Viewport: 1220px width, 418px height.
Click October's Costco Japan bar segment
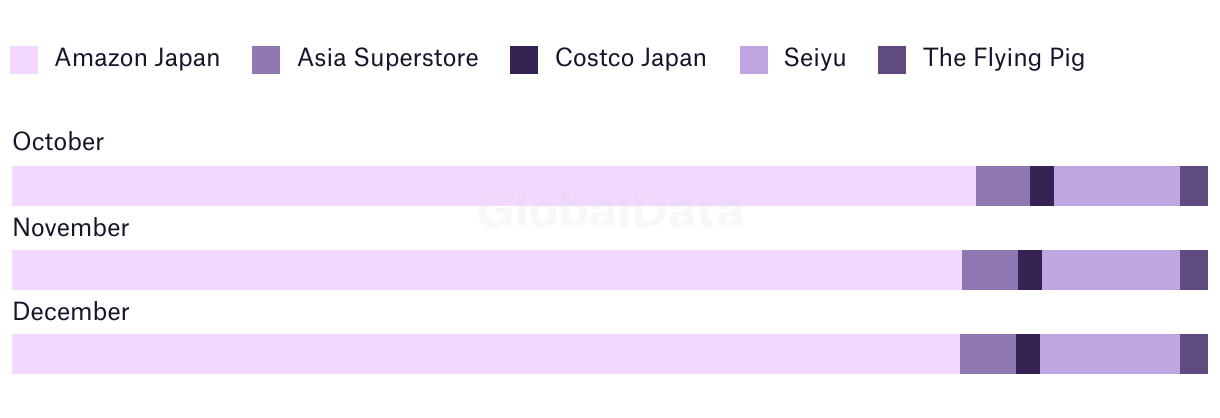(1042, 186)
